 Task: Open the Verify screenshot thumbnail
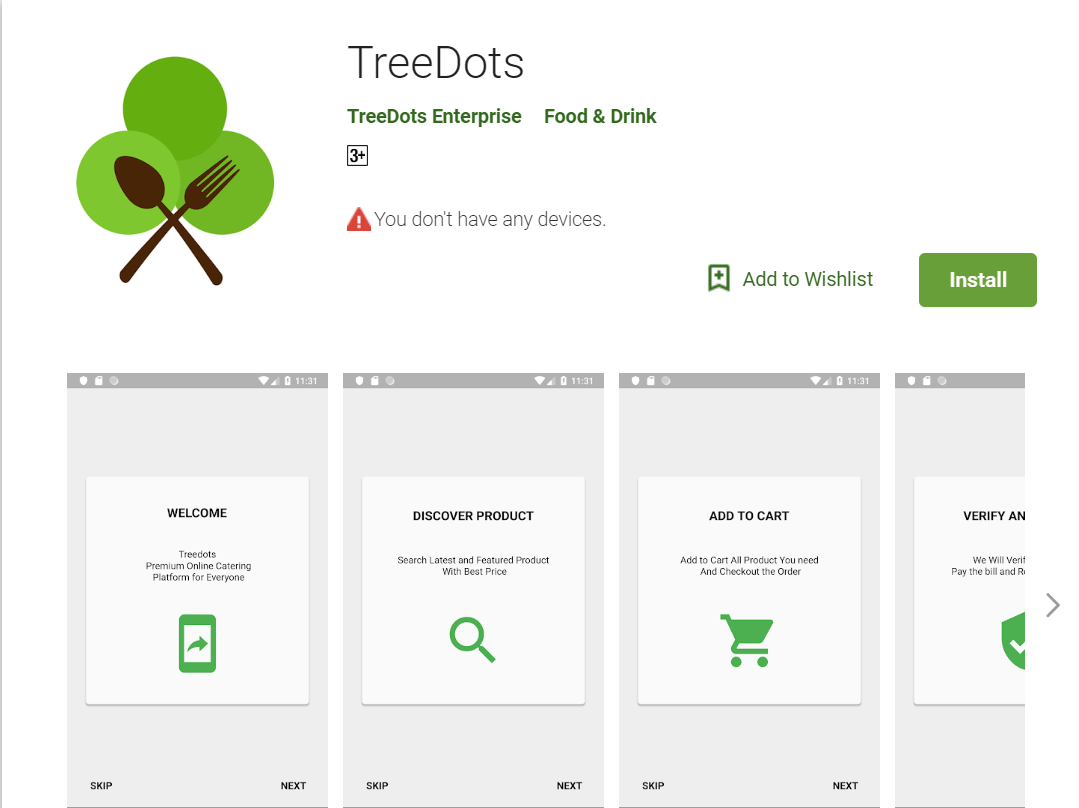point(960,590)
